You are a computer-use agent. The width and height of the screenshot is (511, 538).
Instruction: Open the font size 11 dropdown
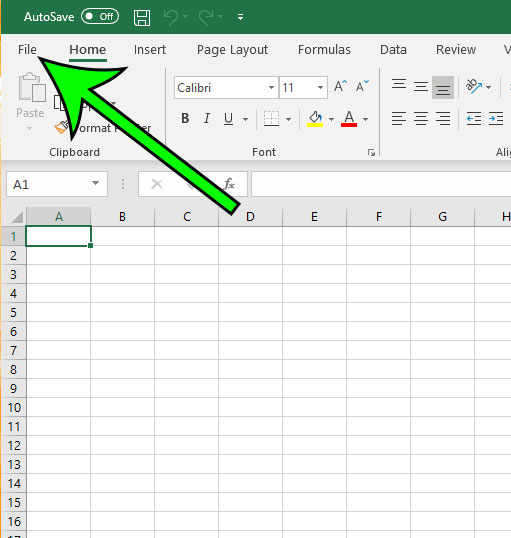(x=320, y=87)
